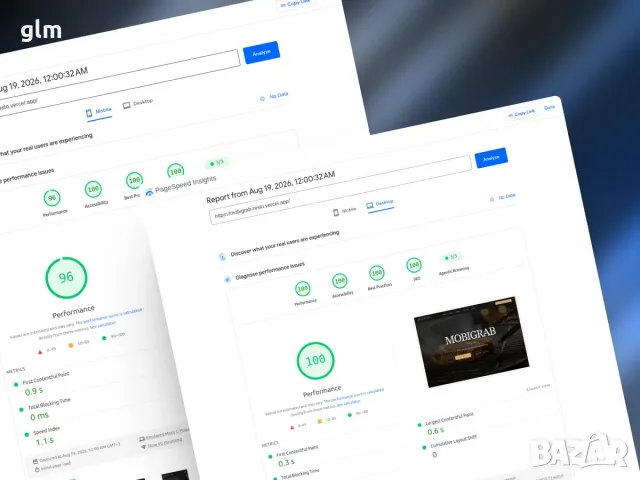Select Mobile tab in the front window
This screenshot has height=480, width=640.
345,211
